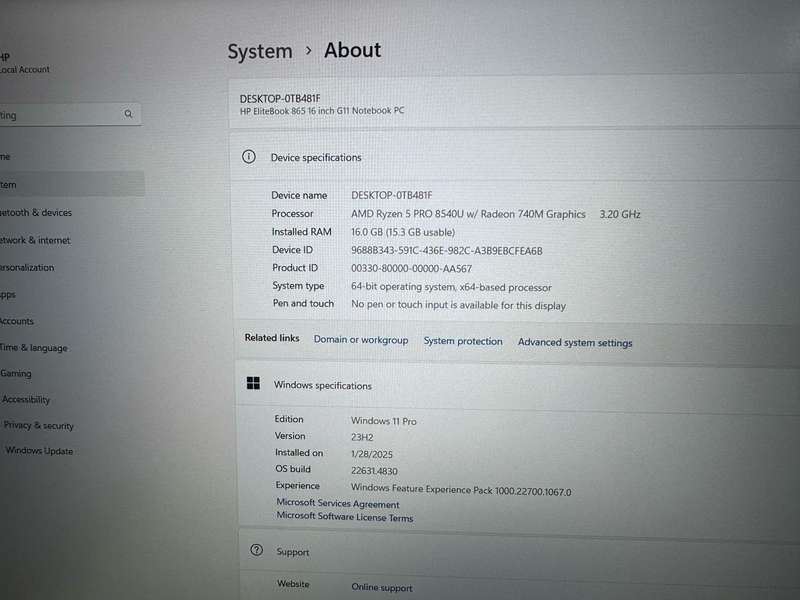Viewport: 800px width, 600px height.
Task: Click the Device ID value 9688B343-591C
Action: 446,251
